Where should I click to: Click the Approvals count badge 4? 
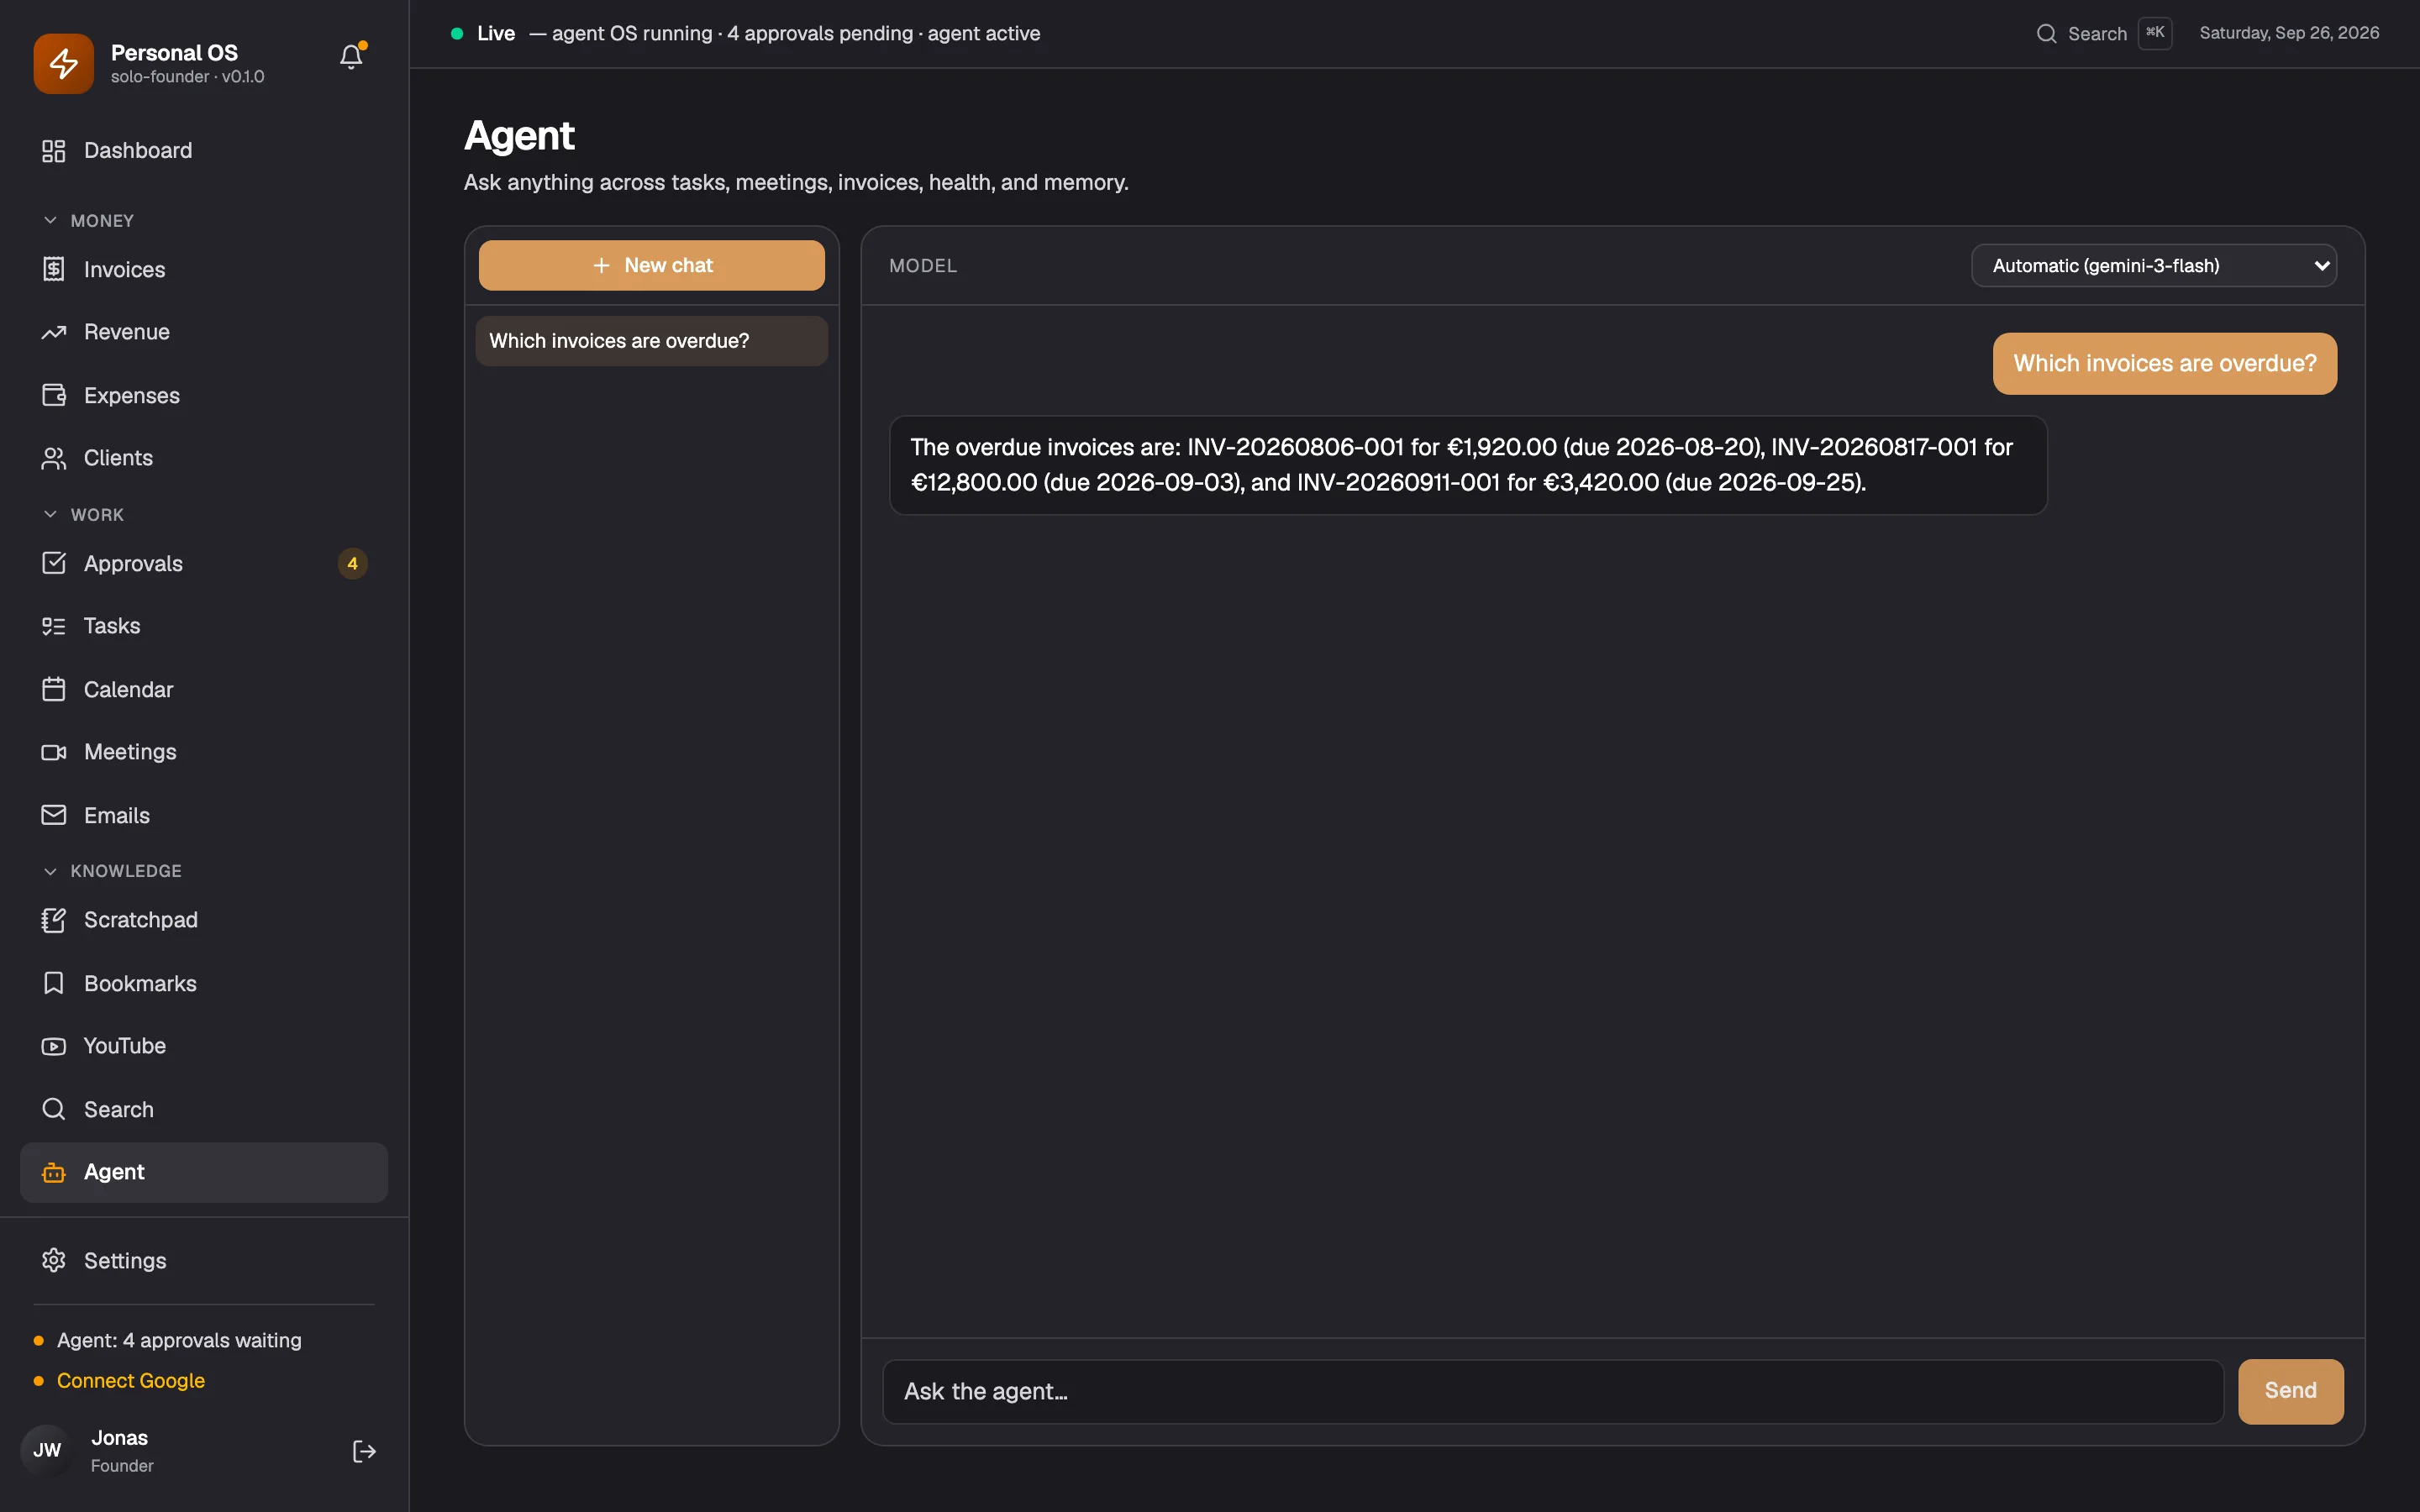(x=352, y=564)
